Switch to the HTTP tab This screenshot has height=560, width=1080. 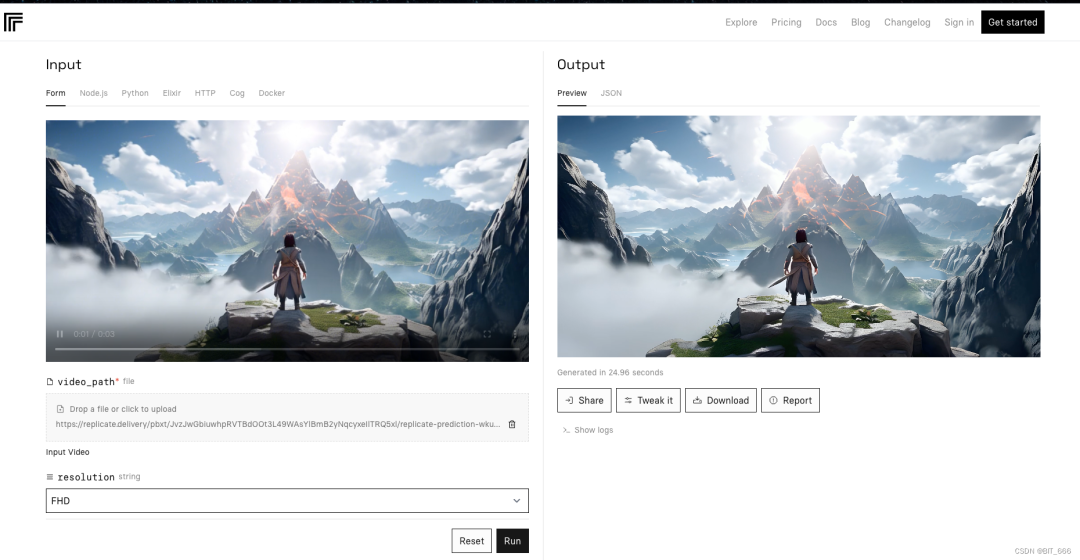(x=205, y=93)
